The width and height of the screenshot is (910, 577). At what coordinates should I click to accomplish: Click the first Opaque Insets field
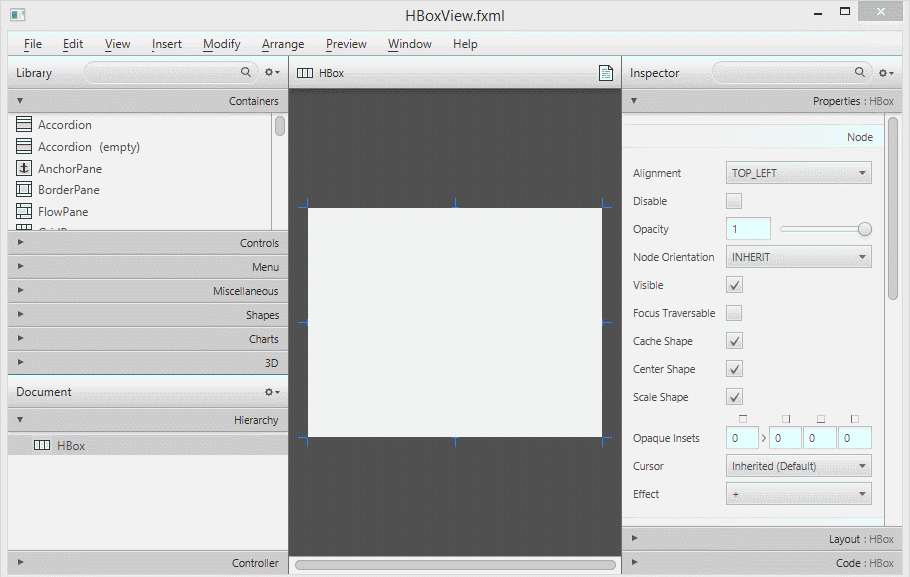[x=742, y=438]
